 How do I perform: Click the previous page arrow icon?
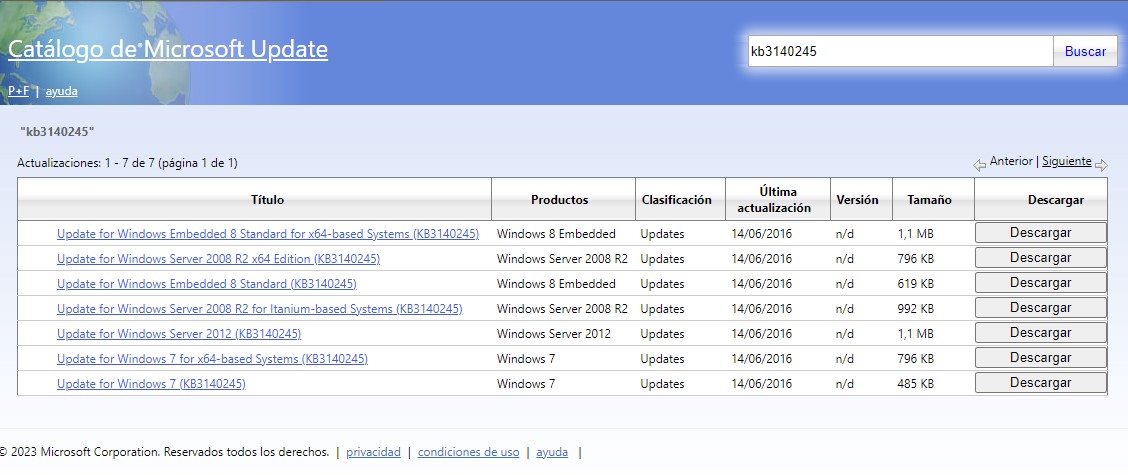[x=979, y=166]
